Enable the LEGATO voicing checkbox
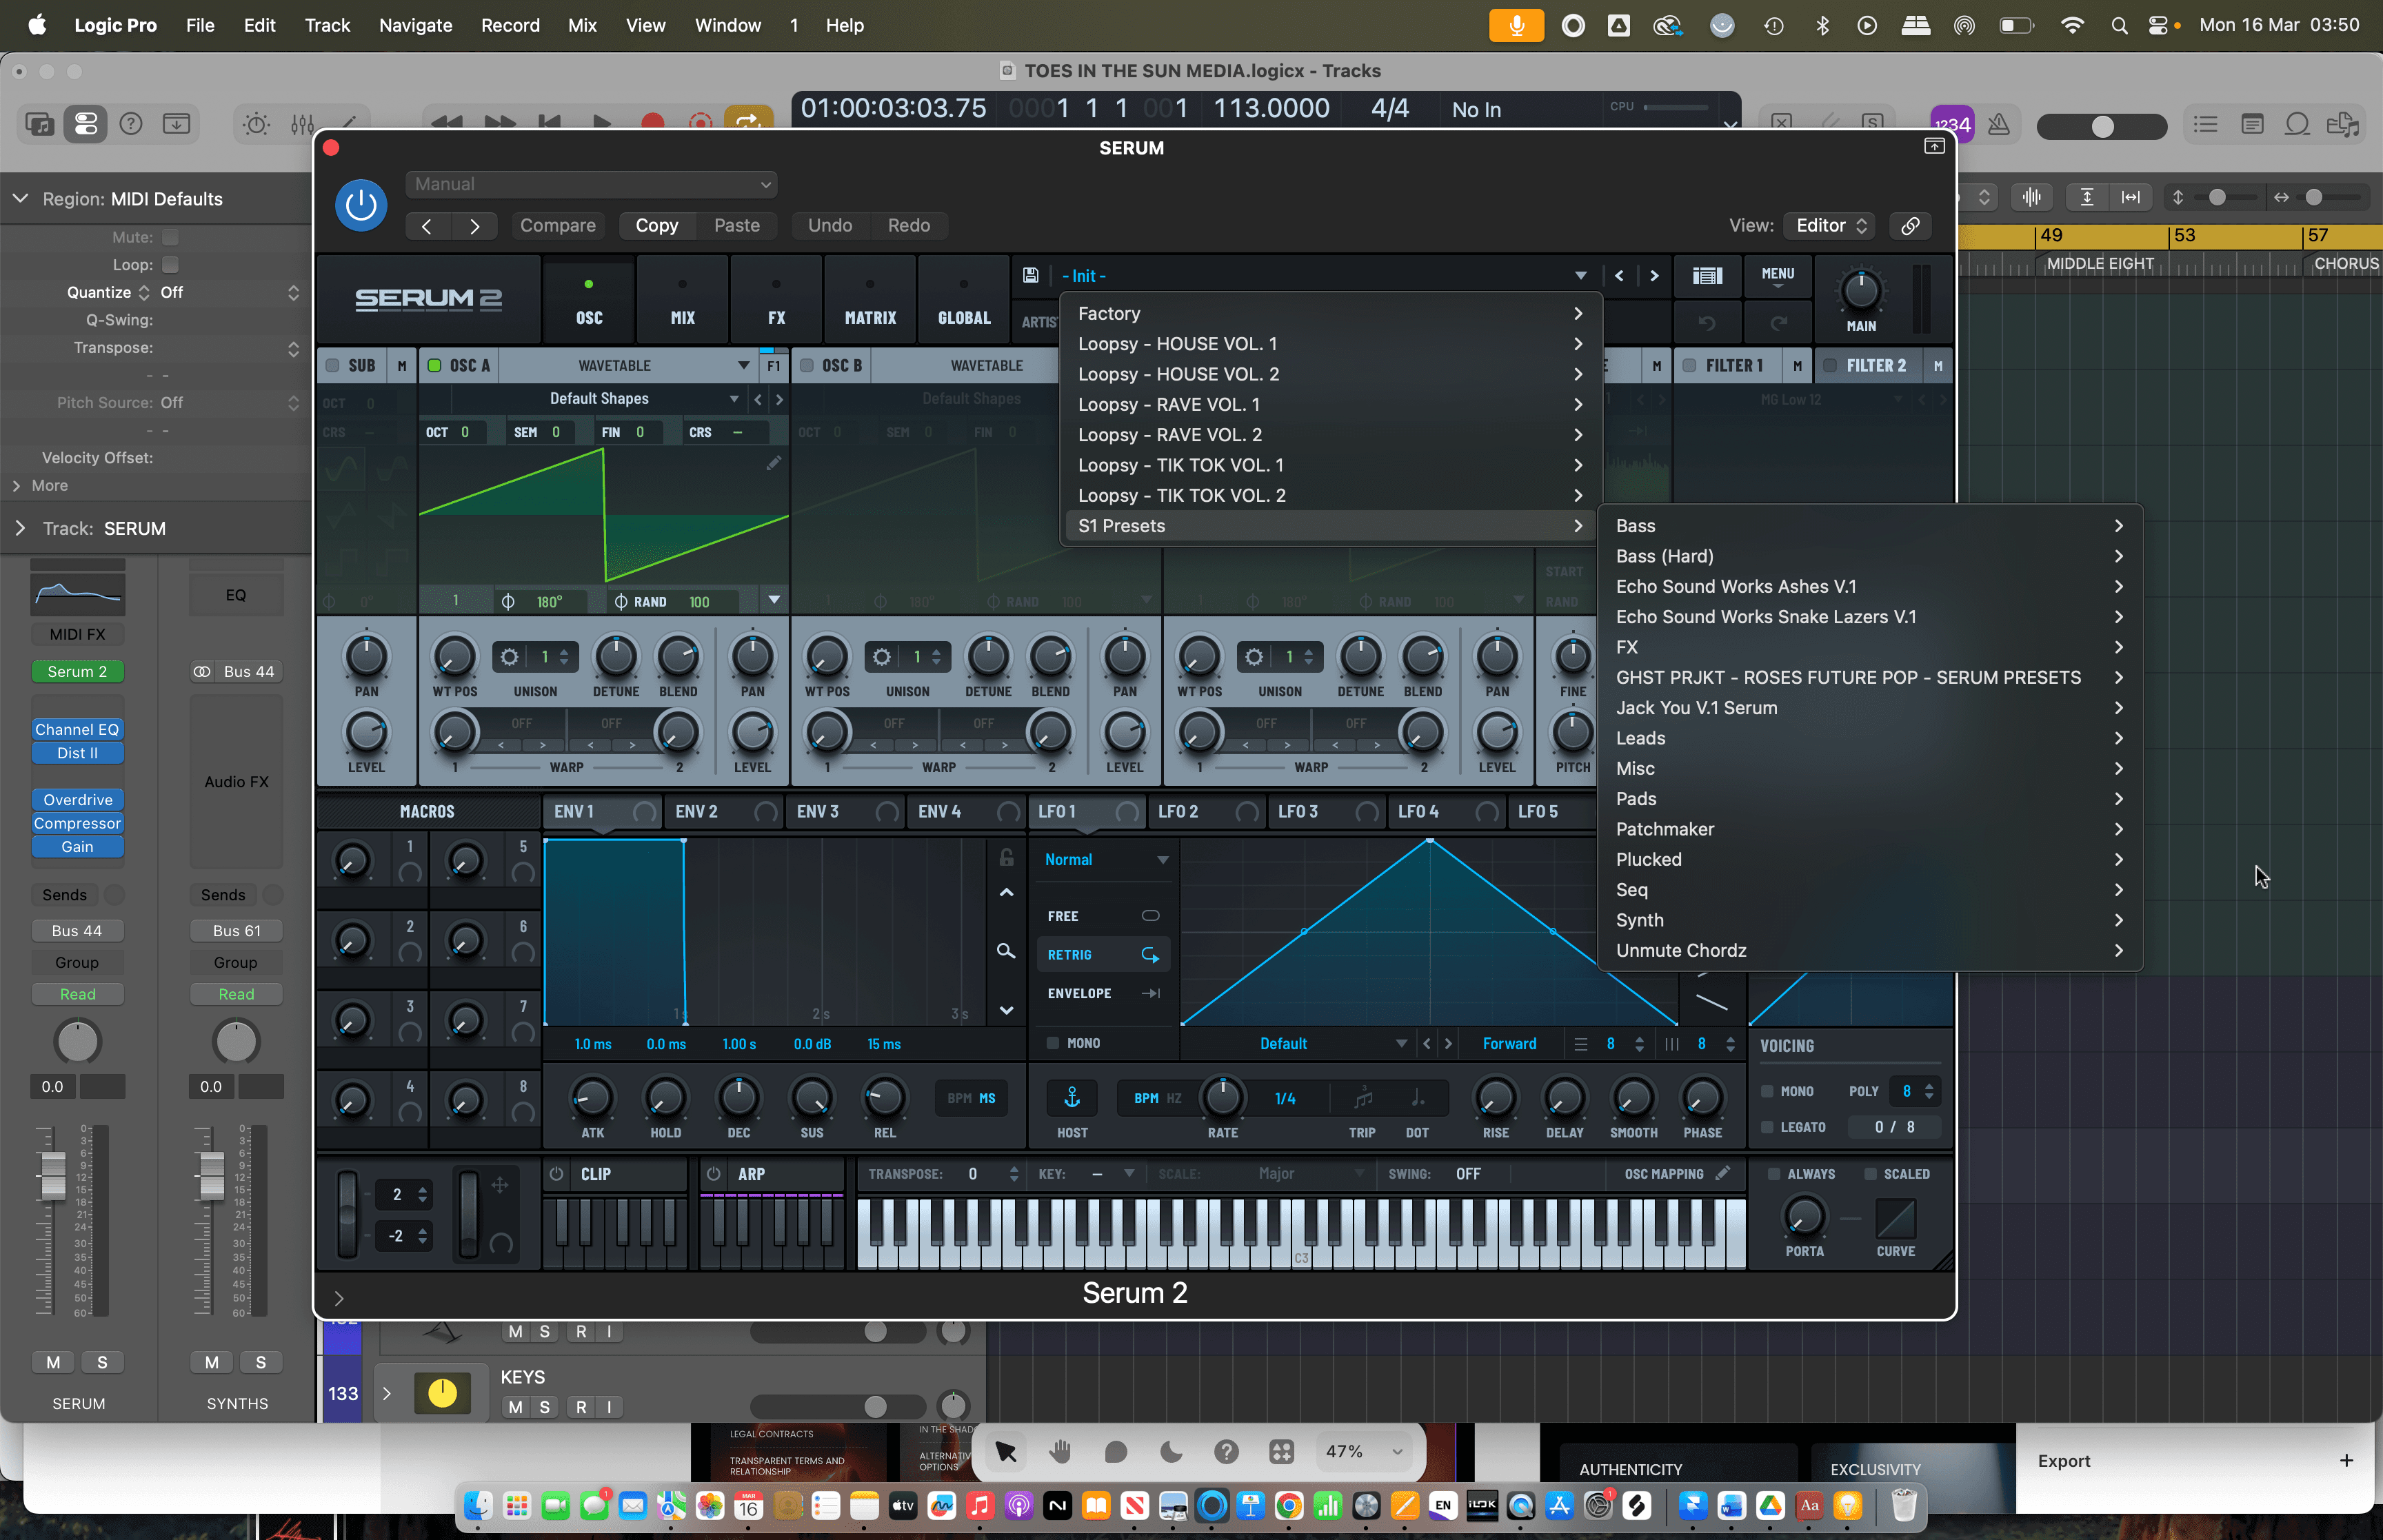Screen dimensions: 2383x1540 pyautogui.click(x=1768, y=1127)
